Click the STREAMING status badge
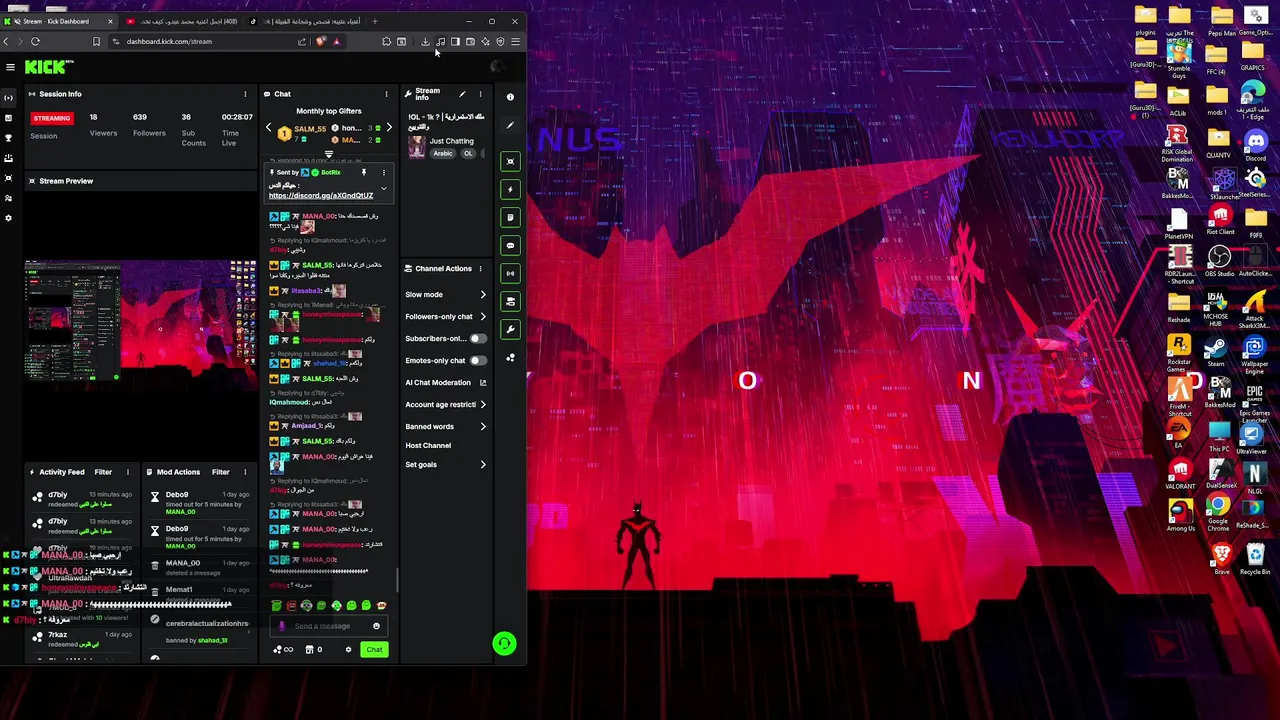 [52, 118]
